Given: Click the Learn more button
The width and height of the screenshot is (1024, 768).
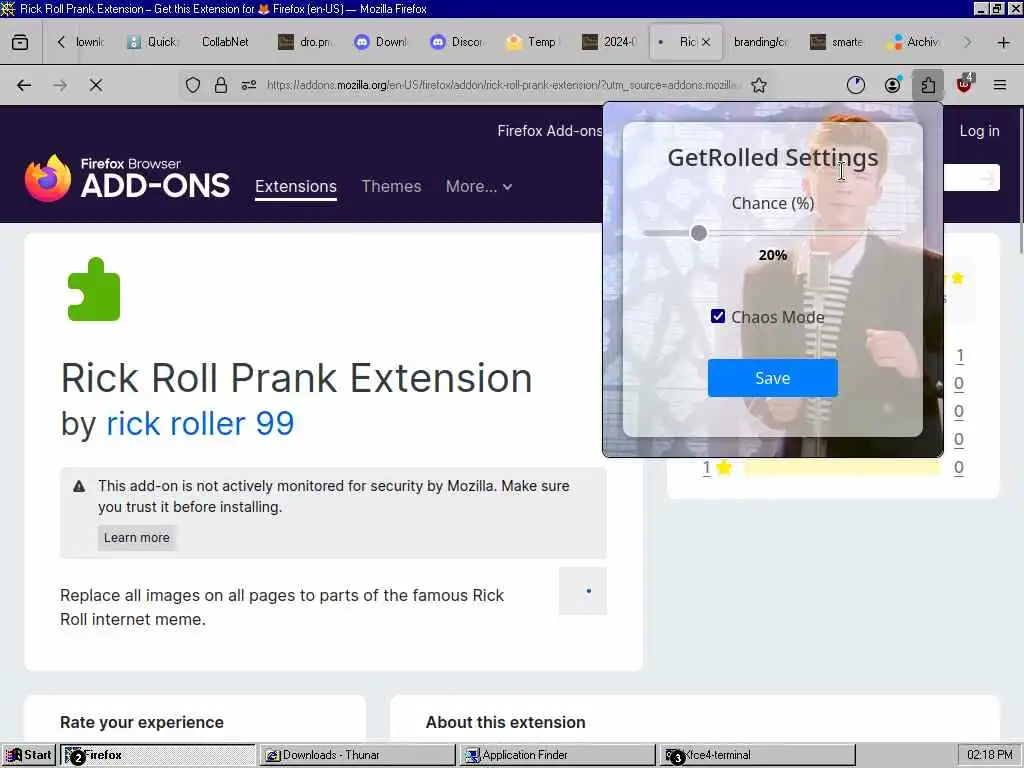Looking at the screenshot, I should pyautogui.click(x=136, y=537).
